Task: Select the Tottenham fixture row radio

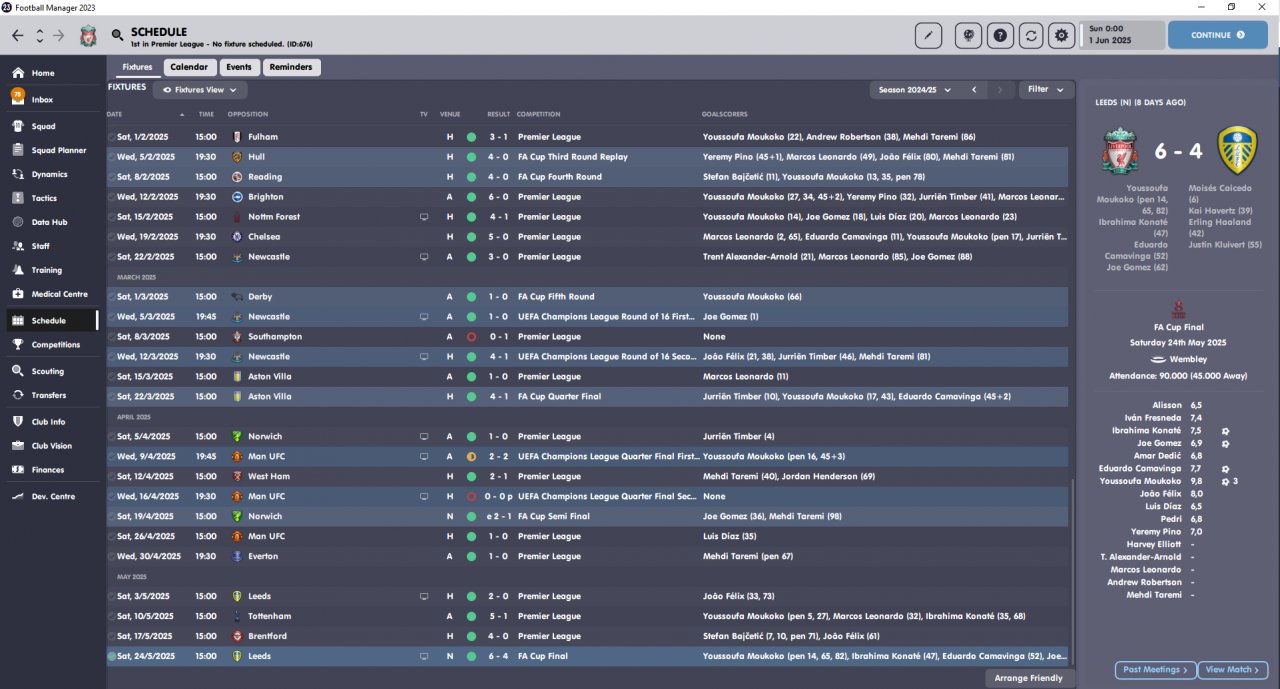Action: pyautogui.click(x=112, y=617)
